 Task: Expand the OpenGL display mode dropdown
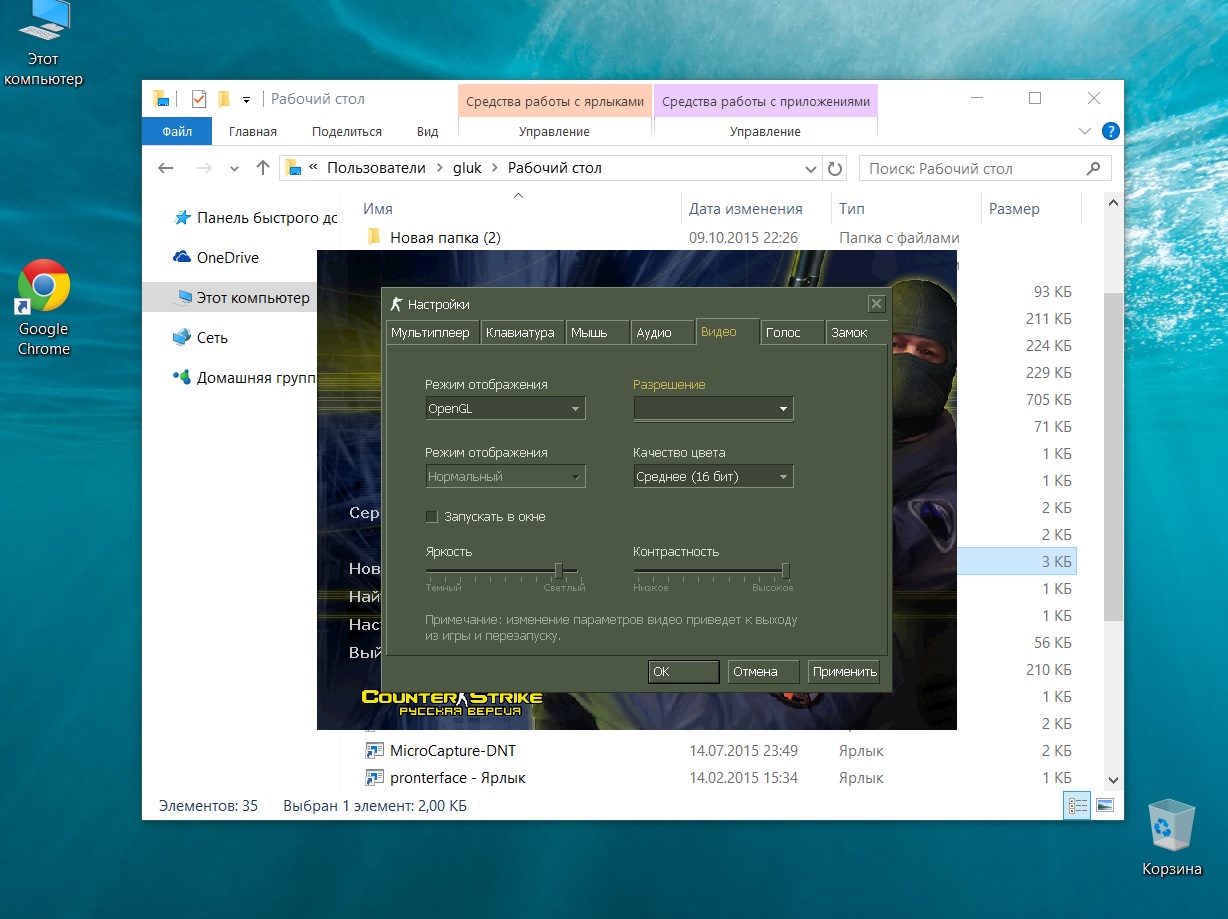pyautogui.click(x=505, y=408)
